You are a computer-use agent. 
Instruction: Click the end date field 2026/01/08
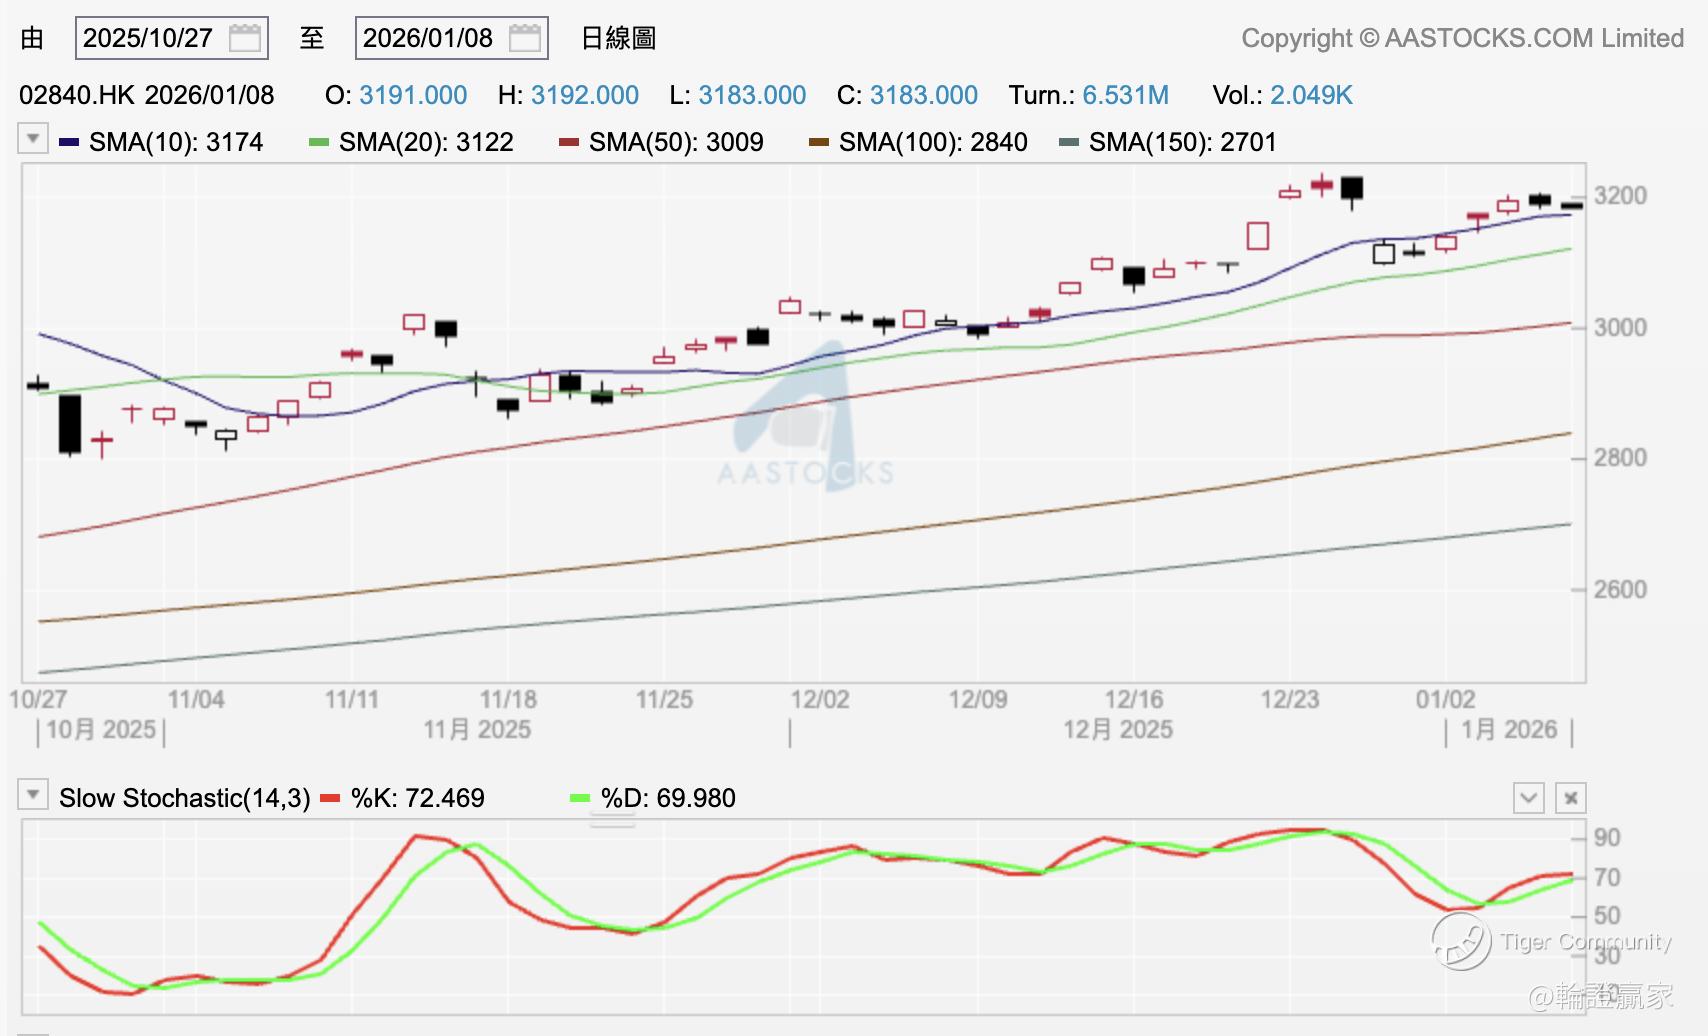(x=428, y=39)
